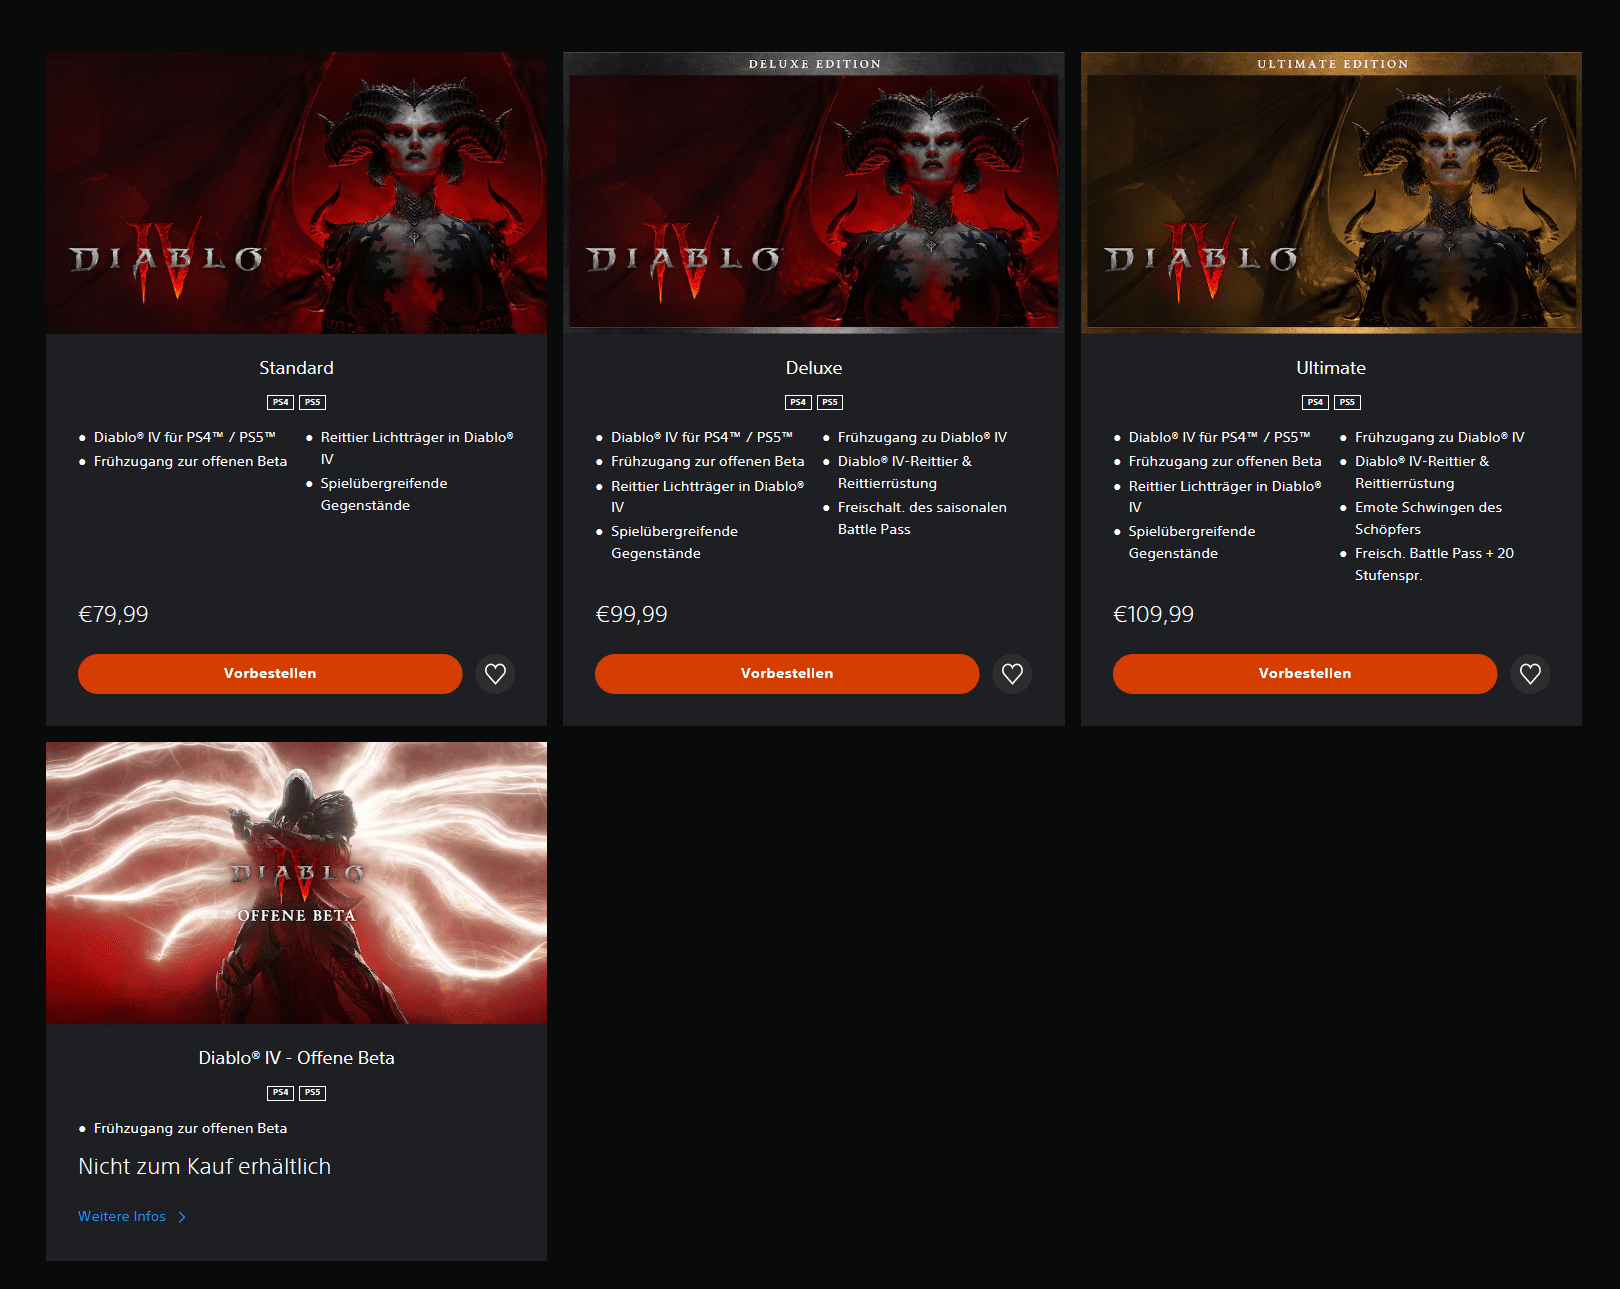Click chevron arrow next to Weitere Infos
Screen dimensions: 1620x1289
point(182,1217)
